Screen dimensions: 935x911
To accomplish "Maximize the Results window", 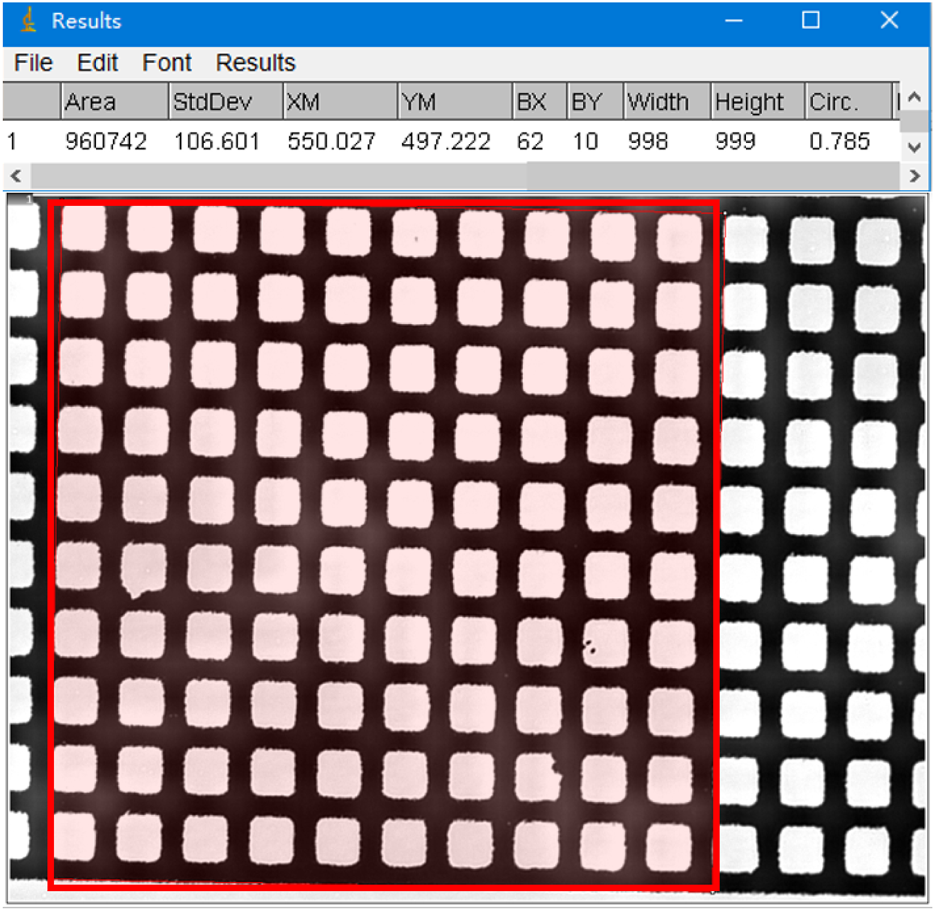I will [x=811, y=21].
